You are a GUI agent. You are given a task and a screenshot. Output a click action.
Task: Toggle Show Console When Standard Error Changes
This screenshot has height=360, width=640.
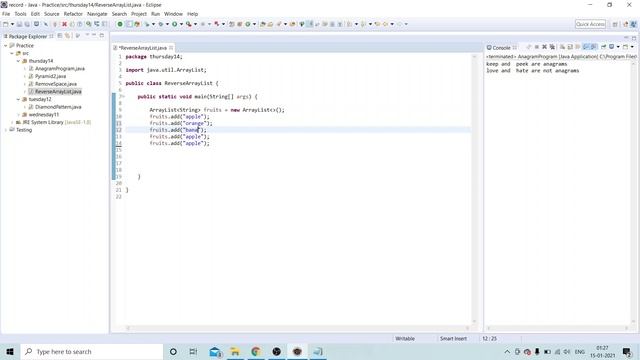pyautogui.click(x=593, y=47)
